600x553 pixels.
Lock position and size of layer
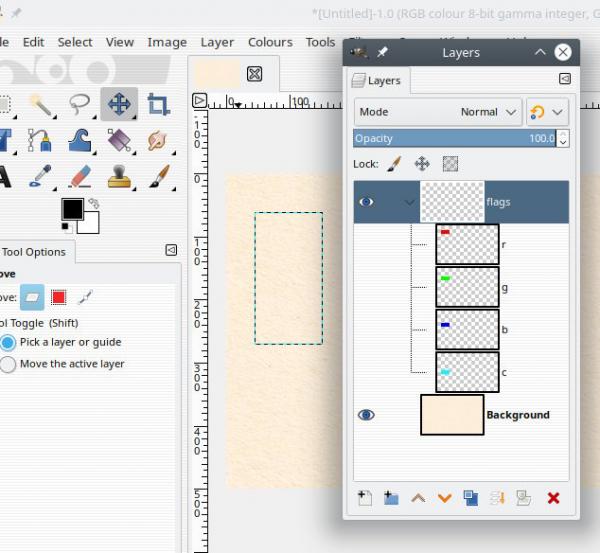[x=422, y=164]
